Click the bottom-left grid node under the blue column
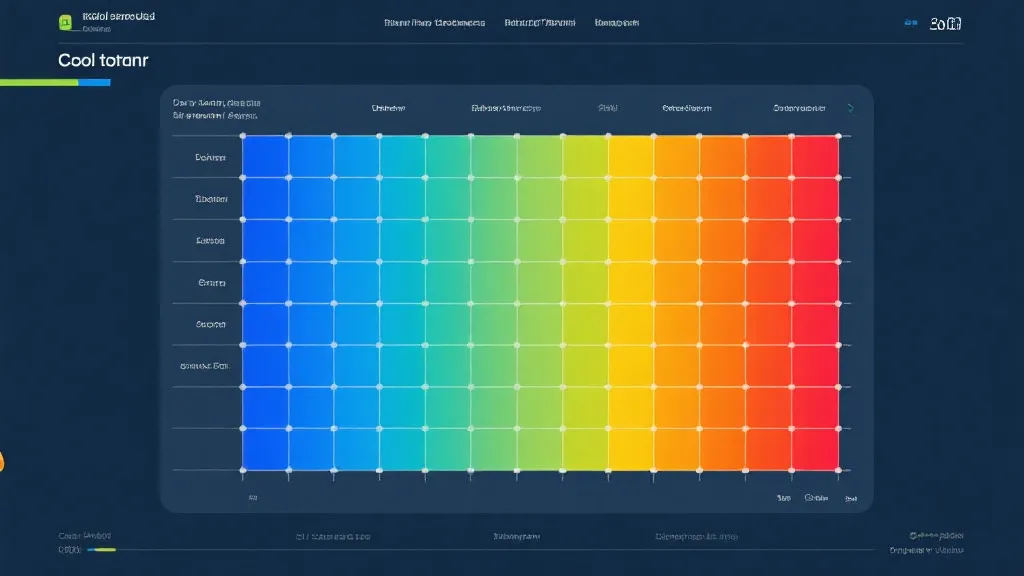The image size is (1024, 576). click(x=243, y=469)
